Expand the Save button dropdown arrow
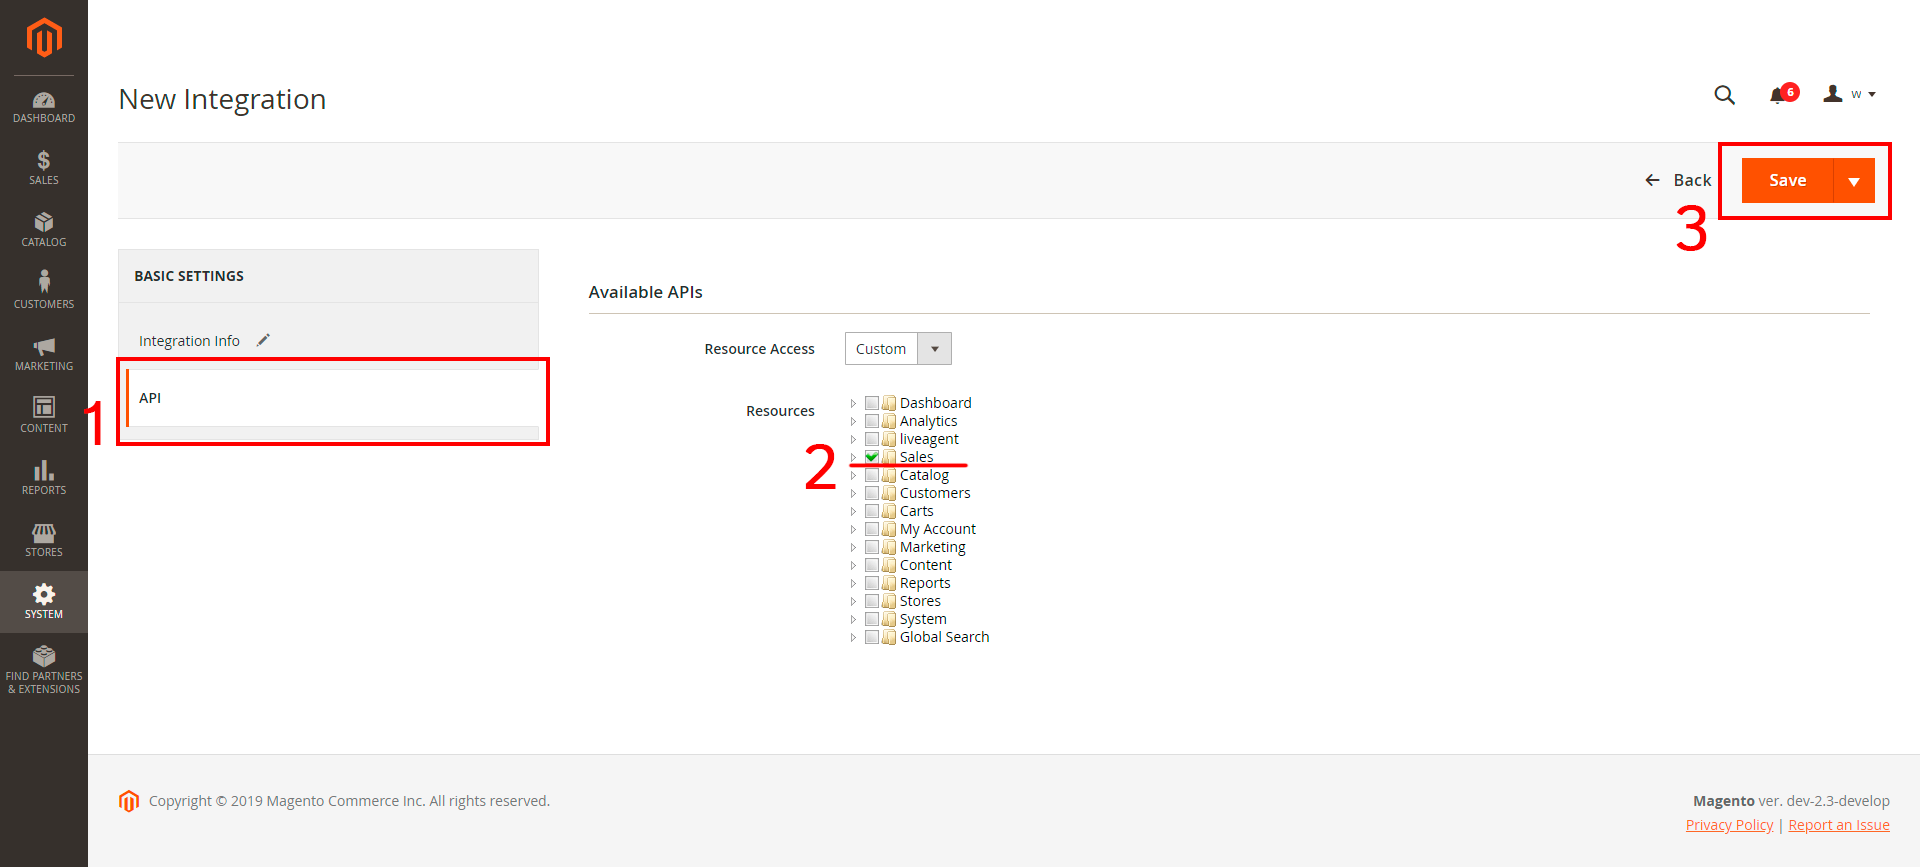 point(1854,181)
